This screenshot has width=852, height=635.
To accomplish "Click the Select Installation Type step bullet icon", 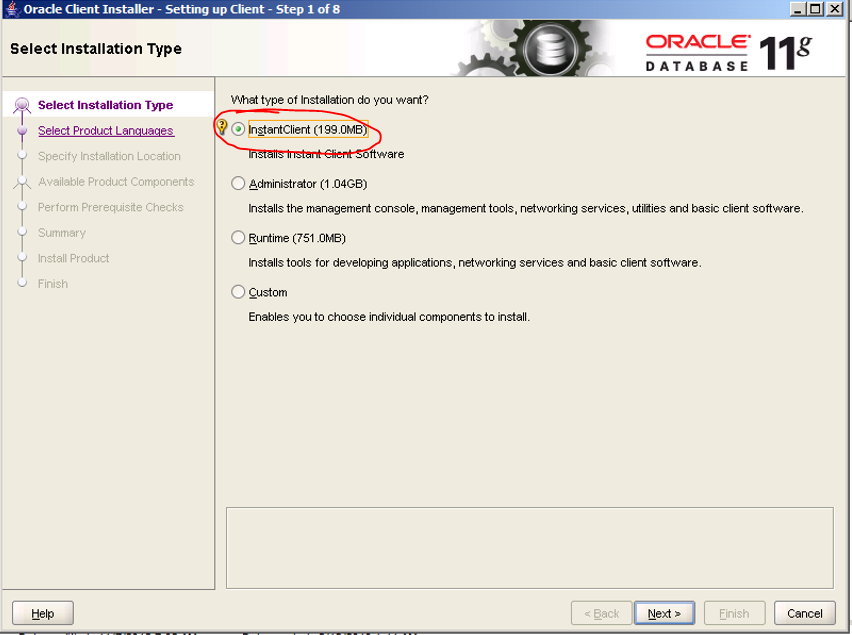I will 22,105.
